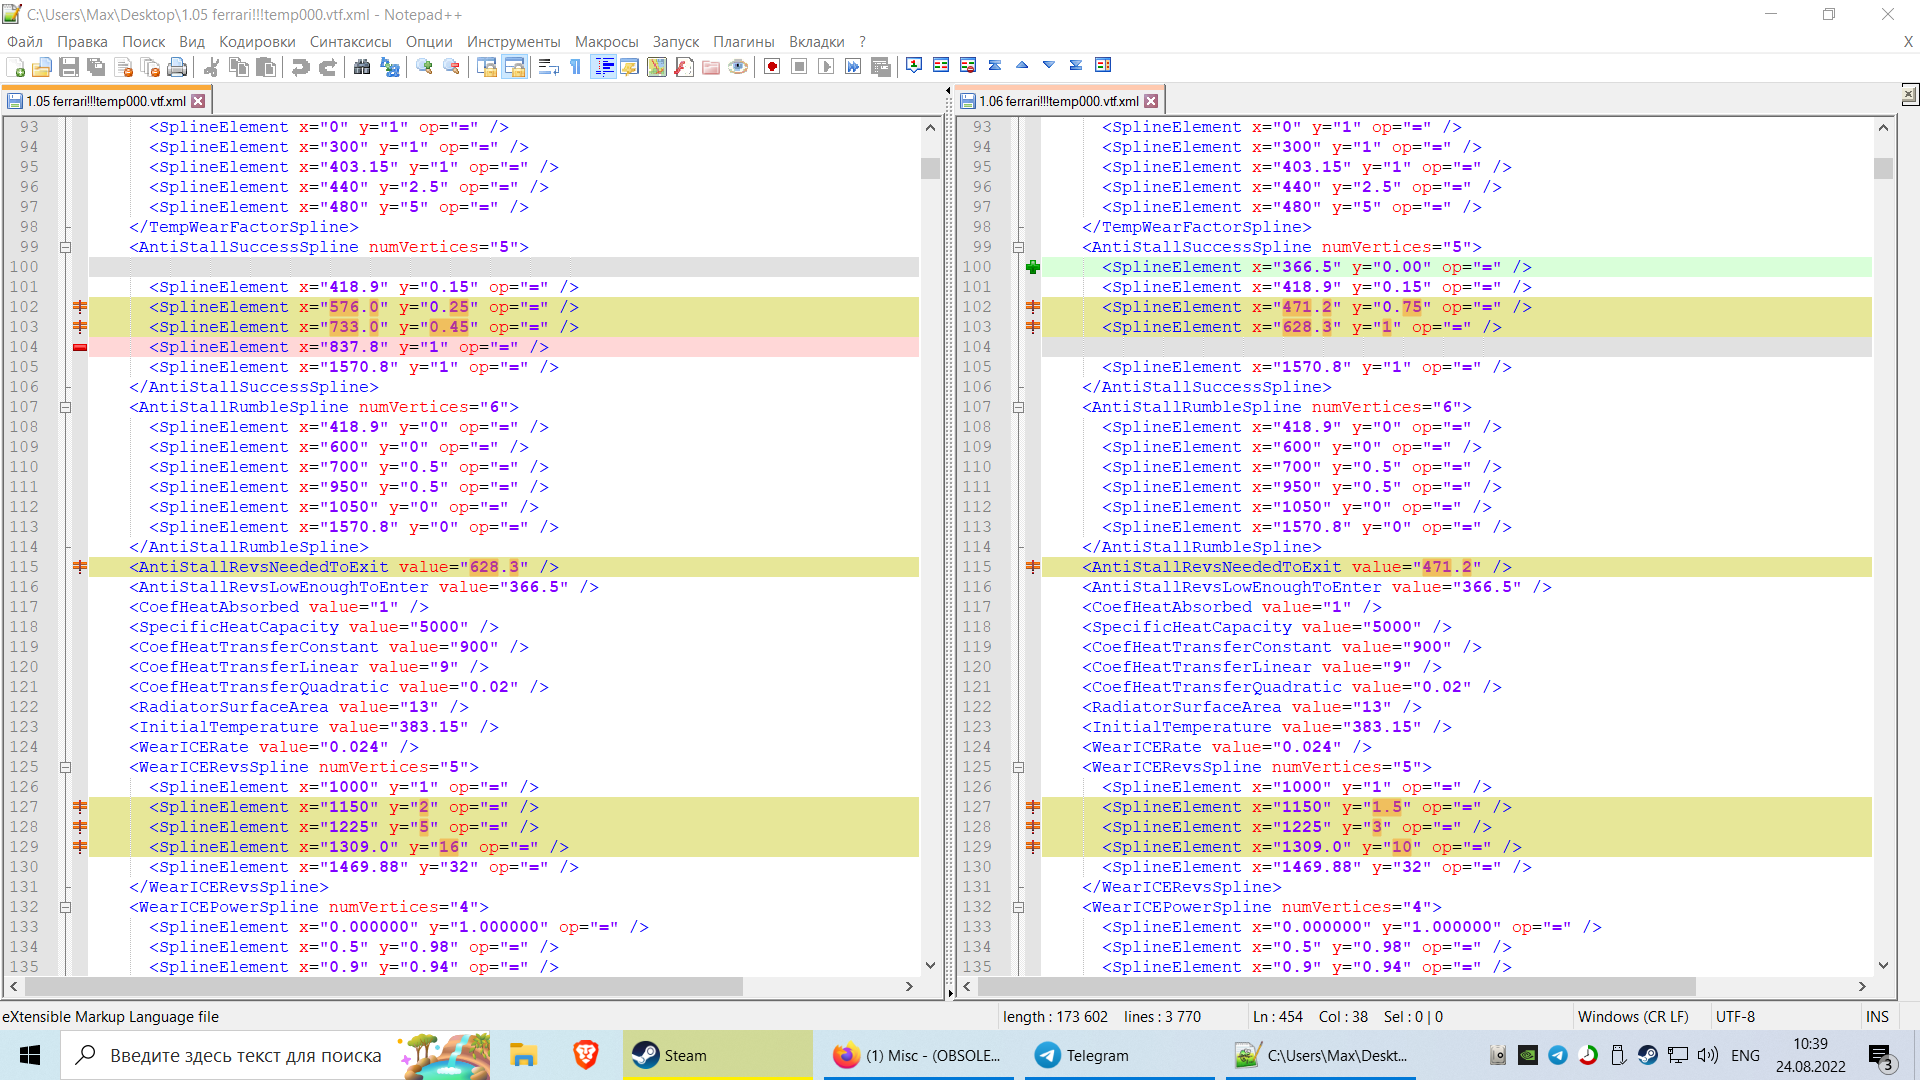Close the 1.06 ferrari tab
This screenshot has width=1920, height=1080.
pyautogui.click(x=1151, y=101)
